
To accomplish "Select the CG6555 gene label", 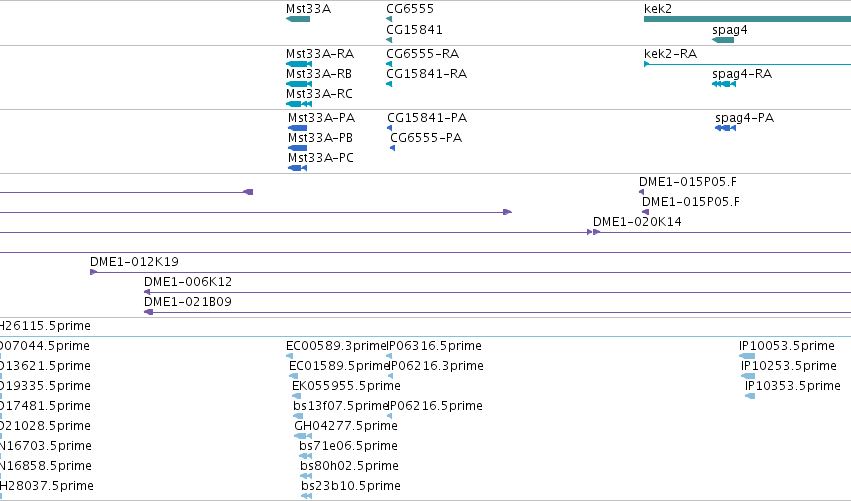I will point(410,9).
